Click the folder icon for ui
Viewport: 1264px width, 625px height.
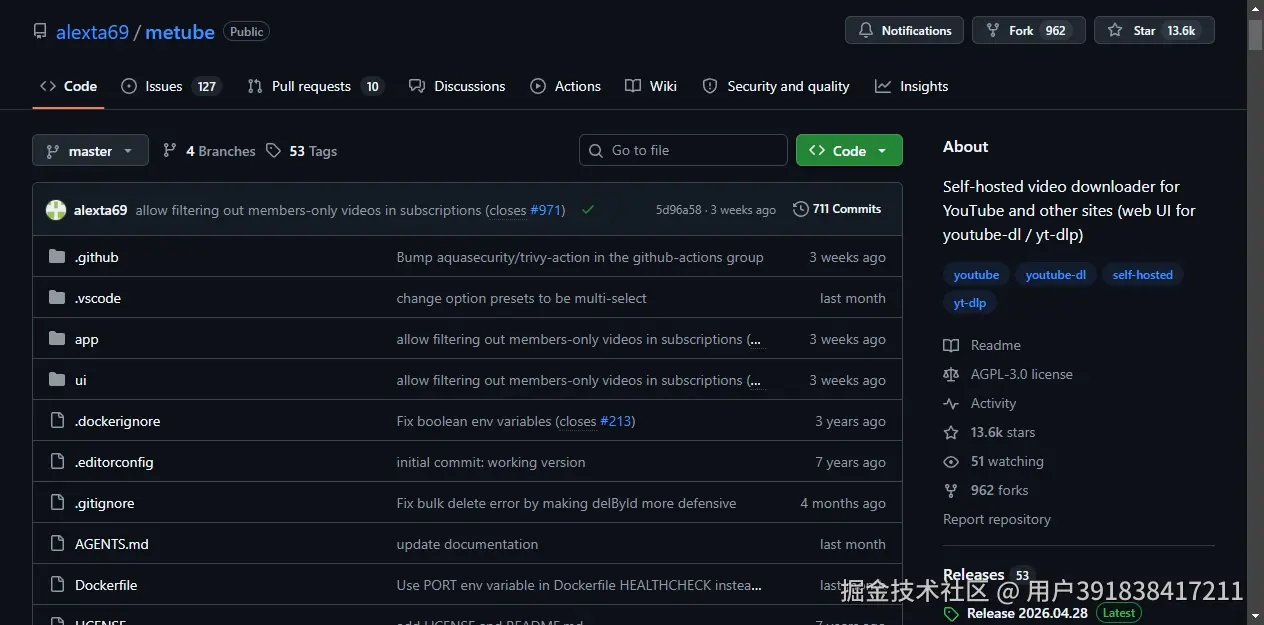pos(57,380)
